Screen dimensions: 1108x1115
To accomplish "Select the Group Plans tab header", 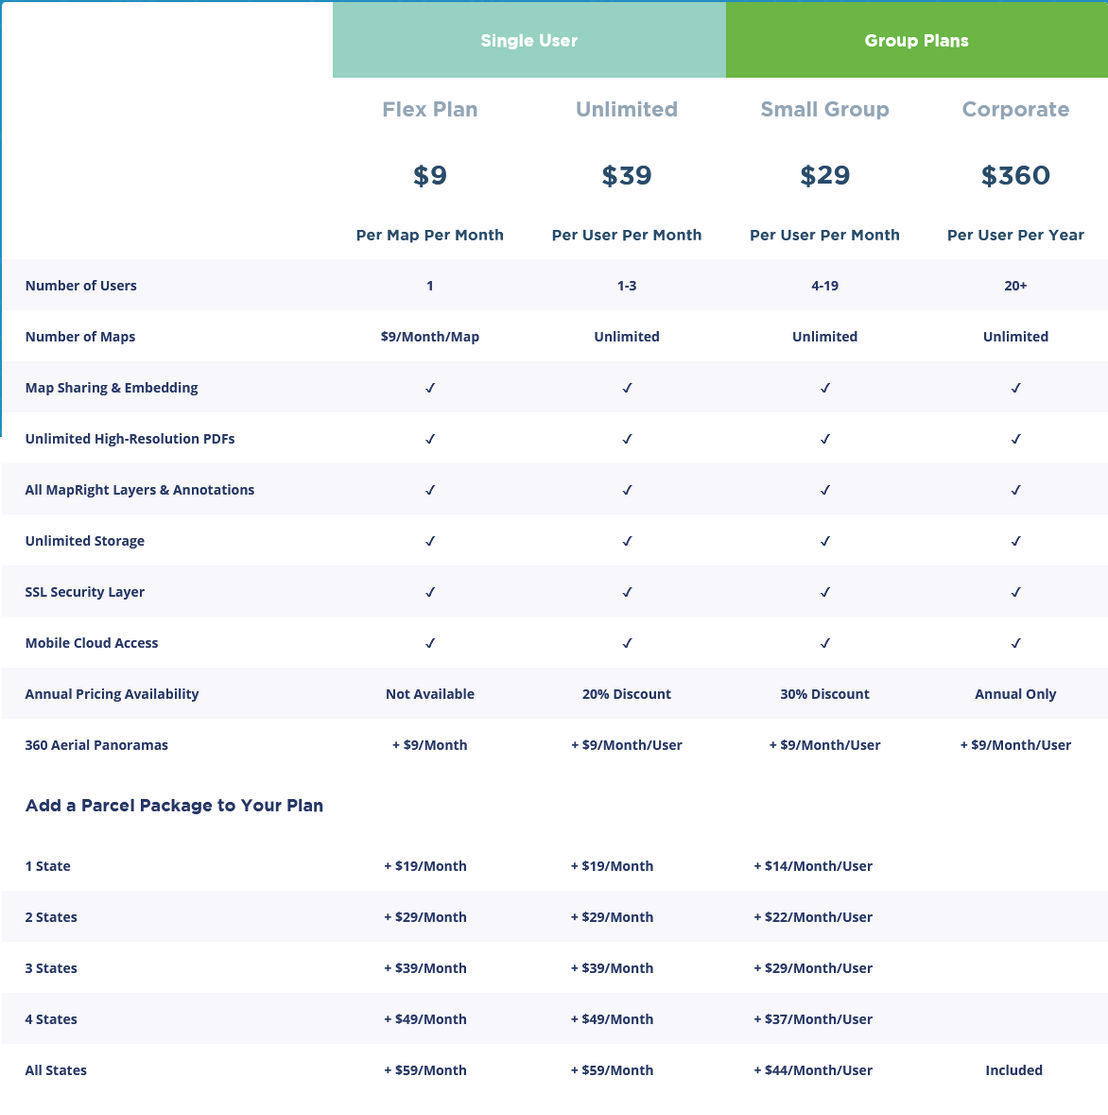I will [x=917, y=40].
